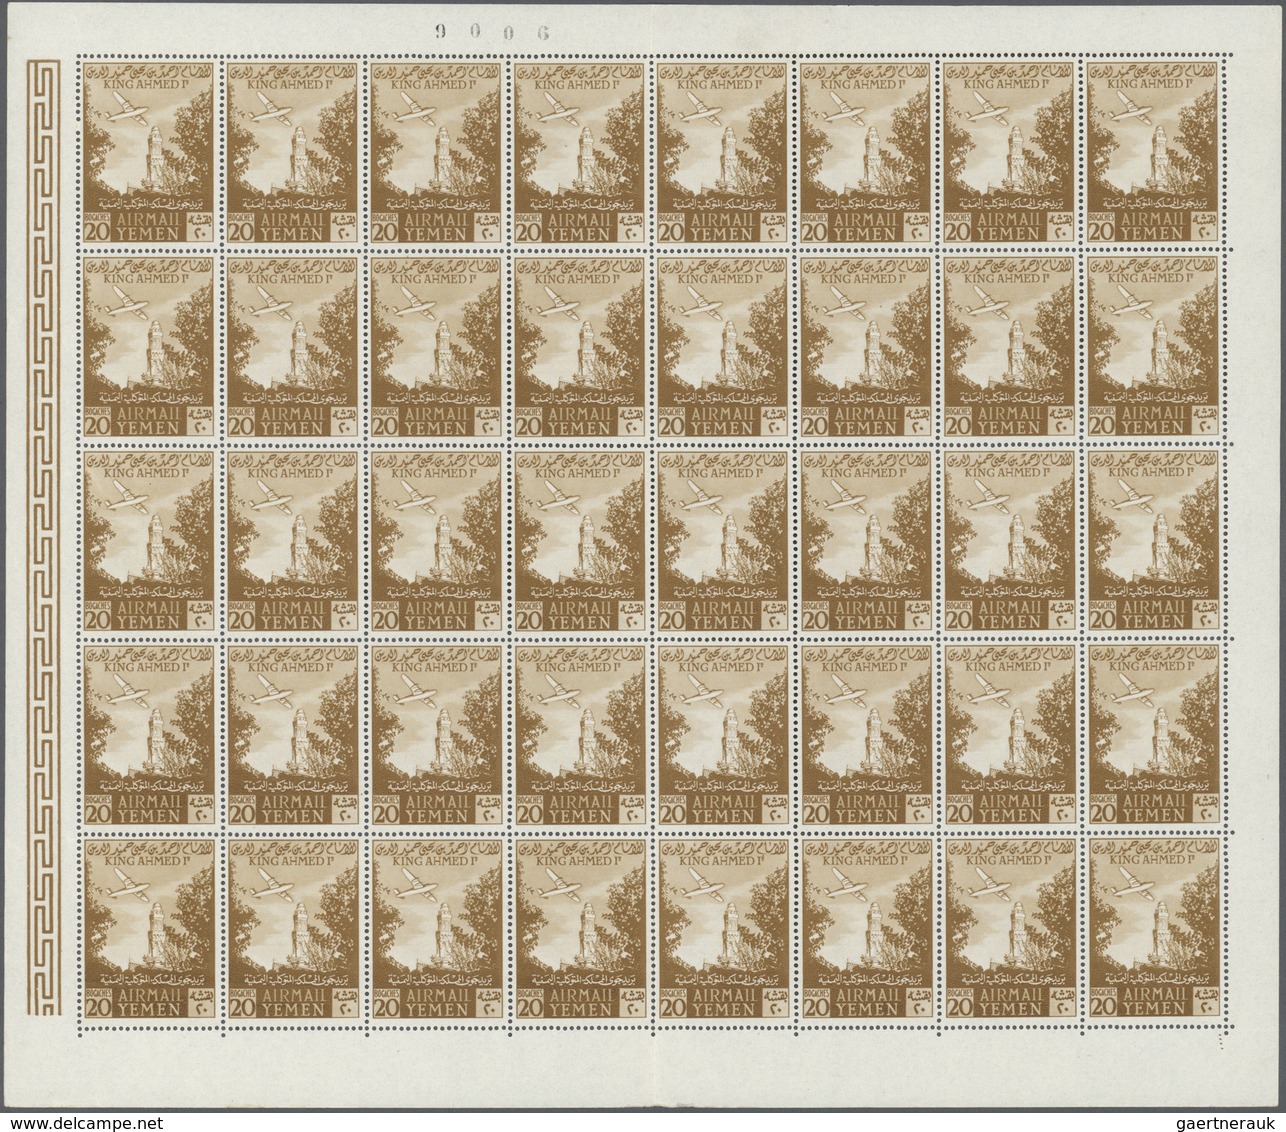The width and height of the screenshot is (1286, 1132).
Task: Click the sheet number 9006 in the margin
Action: pos(492,31)
